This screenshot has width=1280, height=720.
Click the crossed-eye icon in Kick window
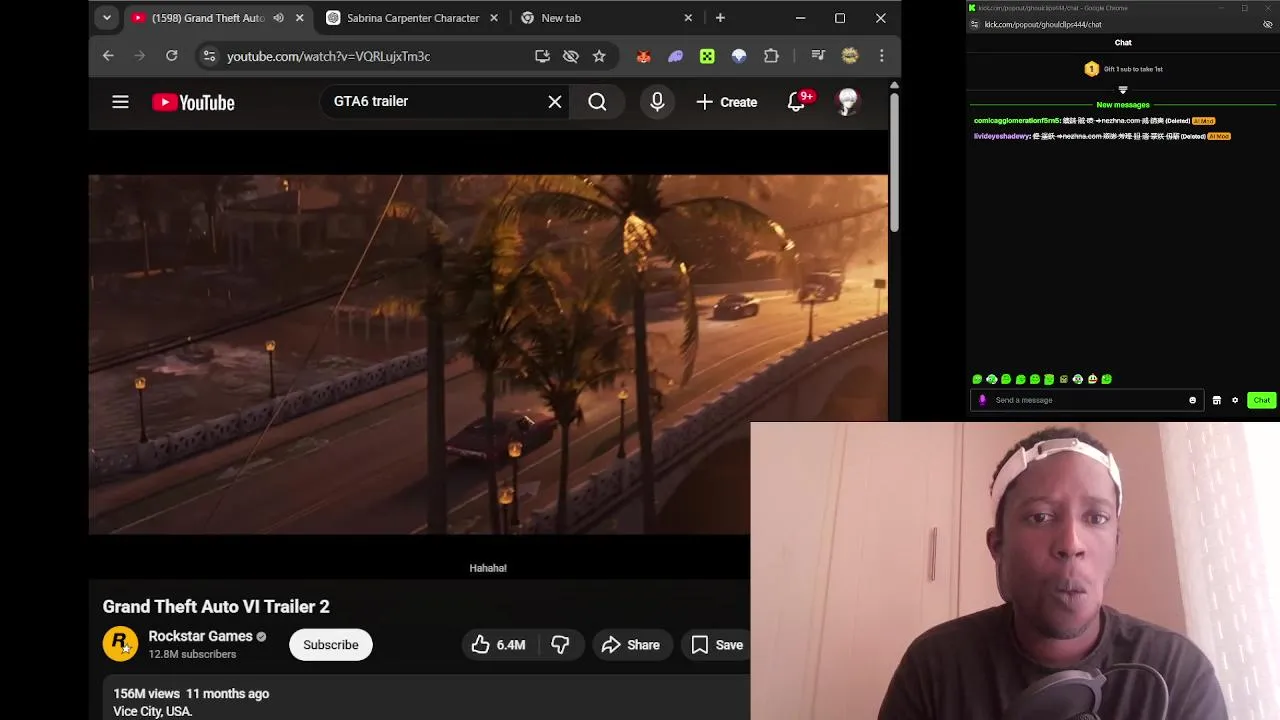click(1268, 25)
